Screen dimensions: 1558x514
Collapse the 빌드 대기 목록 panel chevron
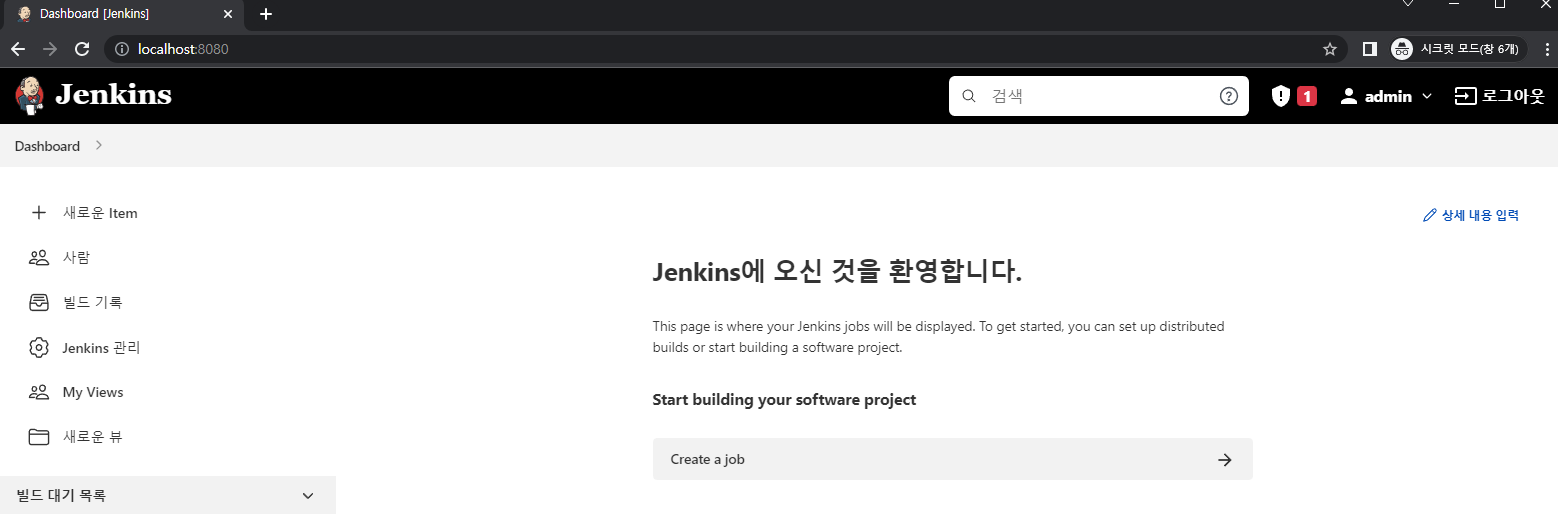[308, 495]
